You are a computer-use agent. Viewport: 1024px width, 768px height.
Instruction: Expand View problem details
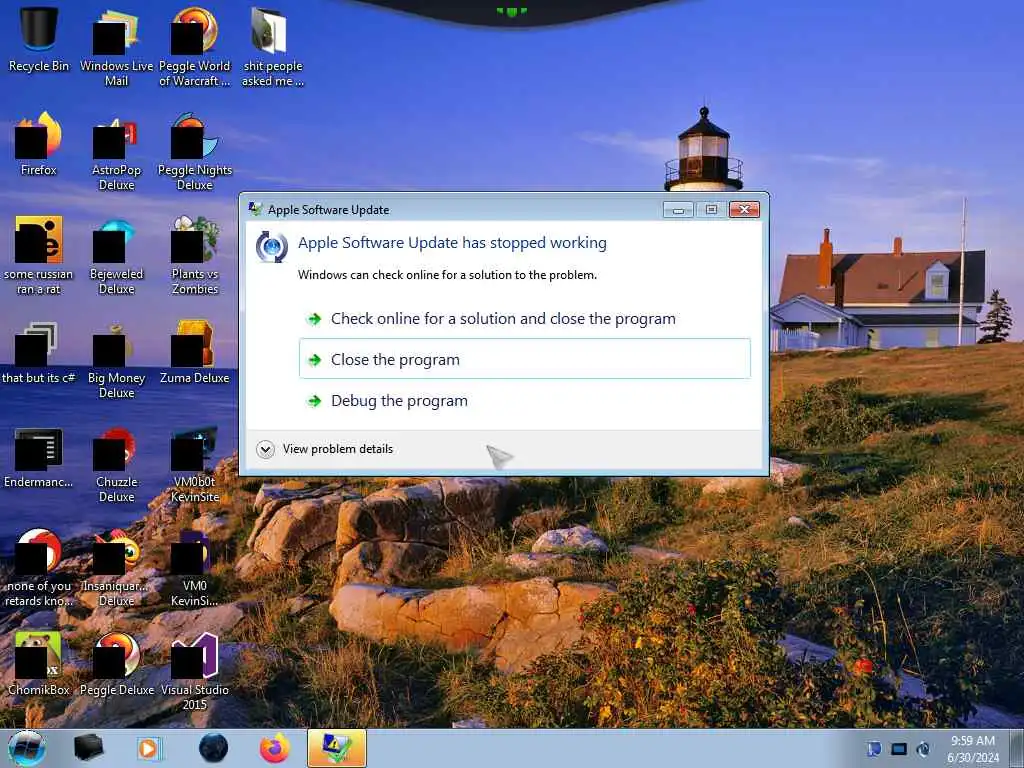[325, 449]
